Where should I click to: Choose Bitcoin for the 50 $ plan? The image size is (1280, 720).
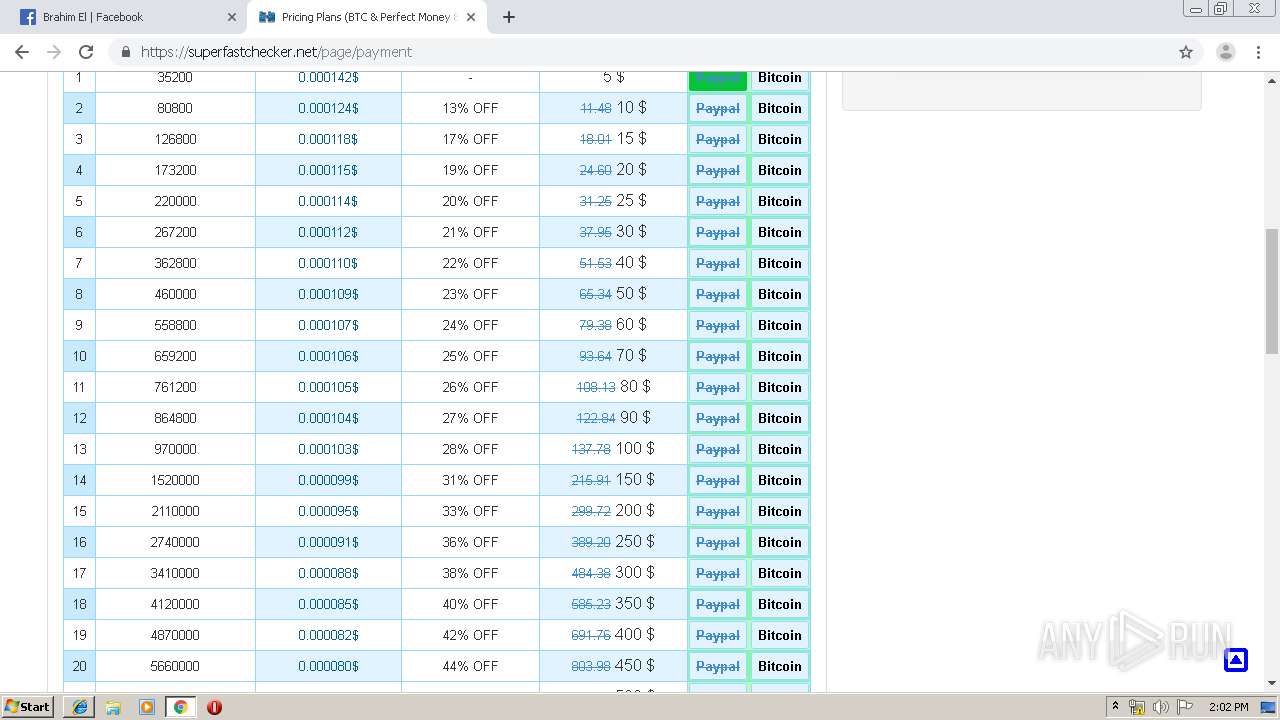[780, 294]
